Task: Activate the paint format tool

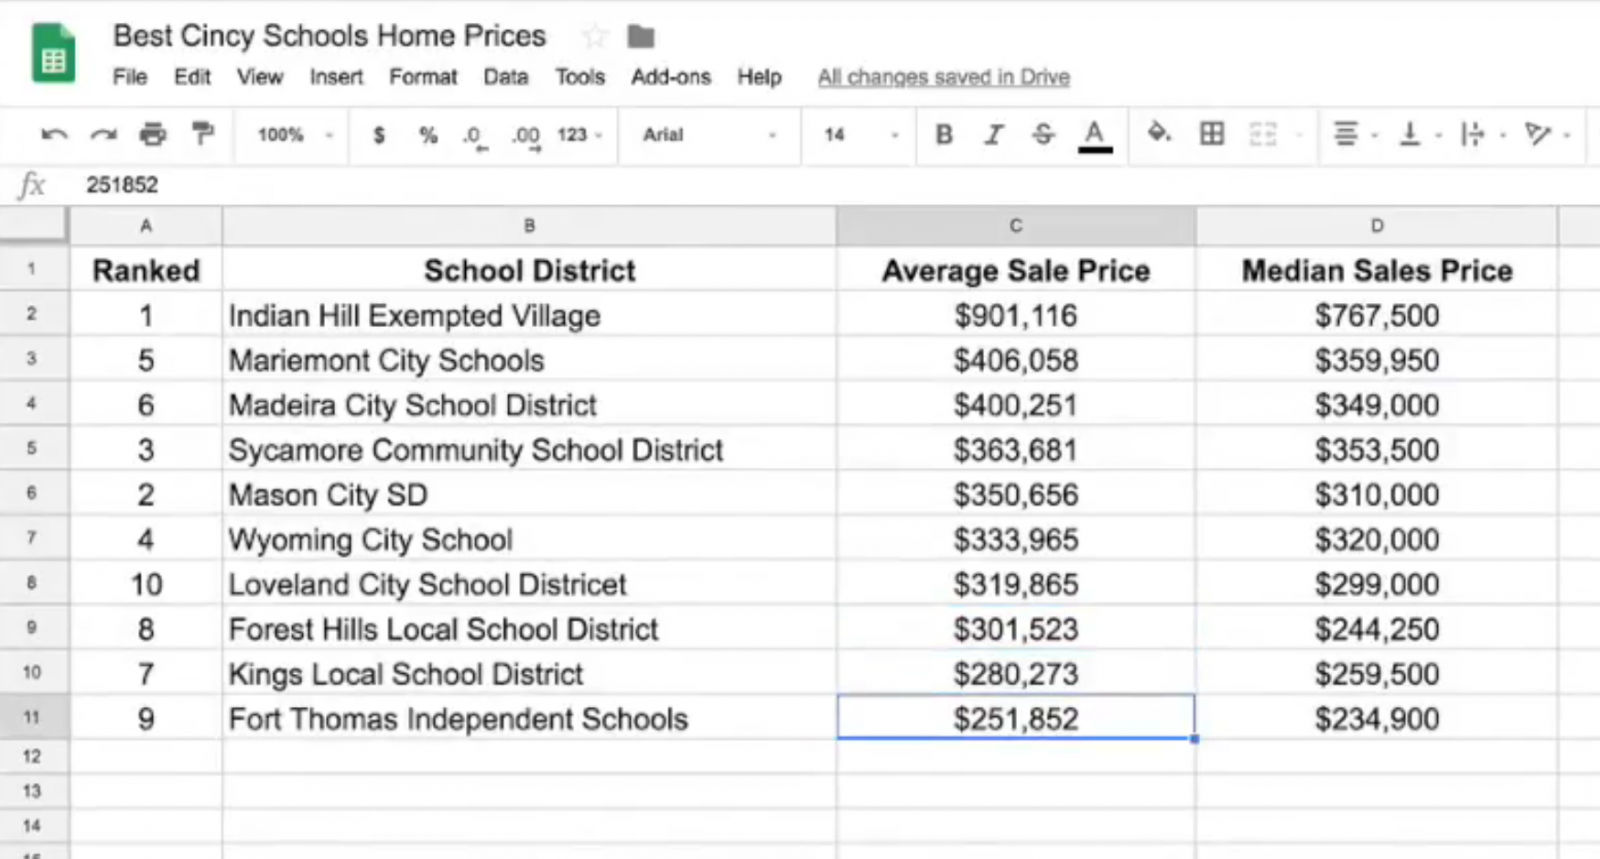Action: click(x=203, y=134)
